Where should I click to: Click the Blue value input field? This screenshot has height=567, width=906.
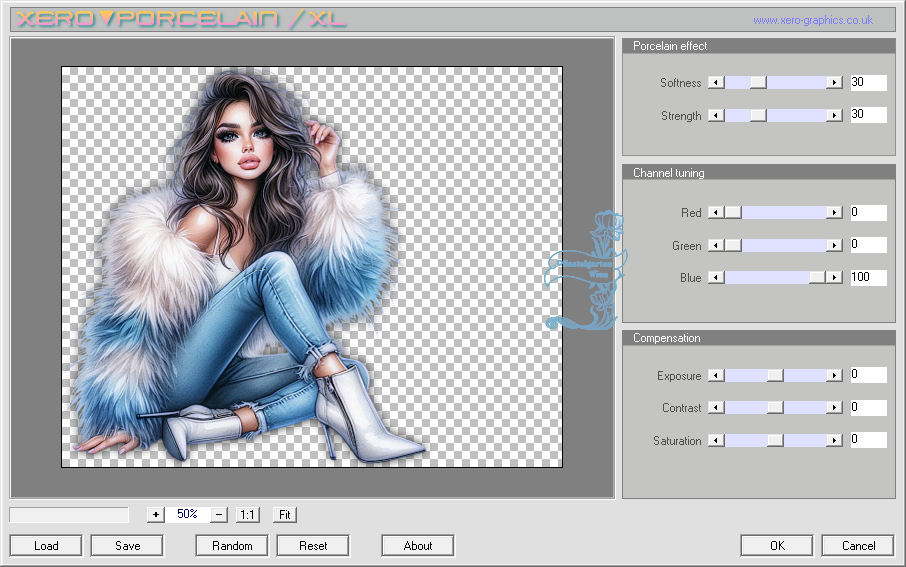coord(868,278)
